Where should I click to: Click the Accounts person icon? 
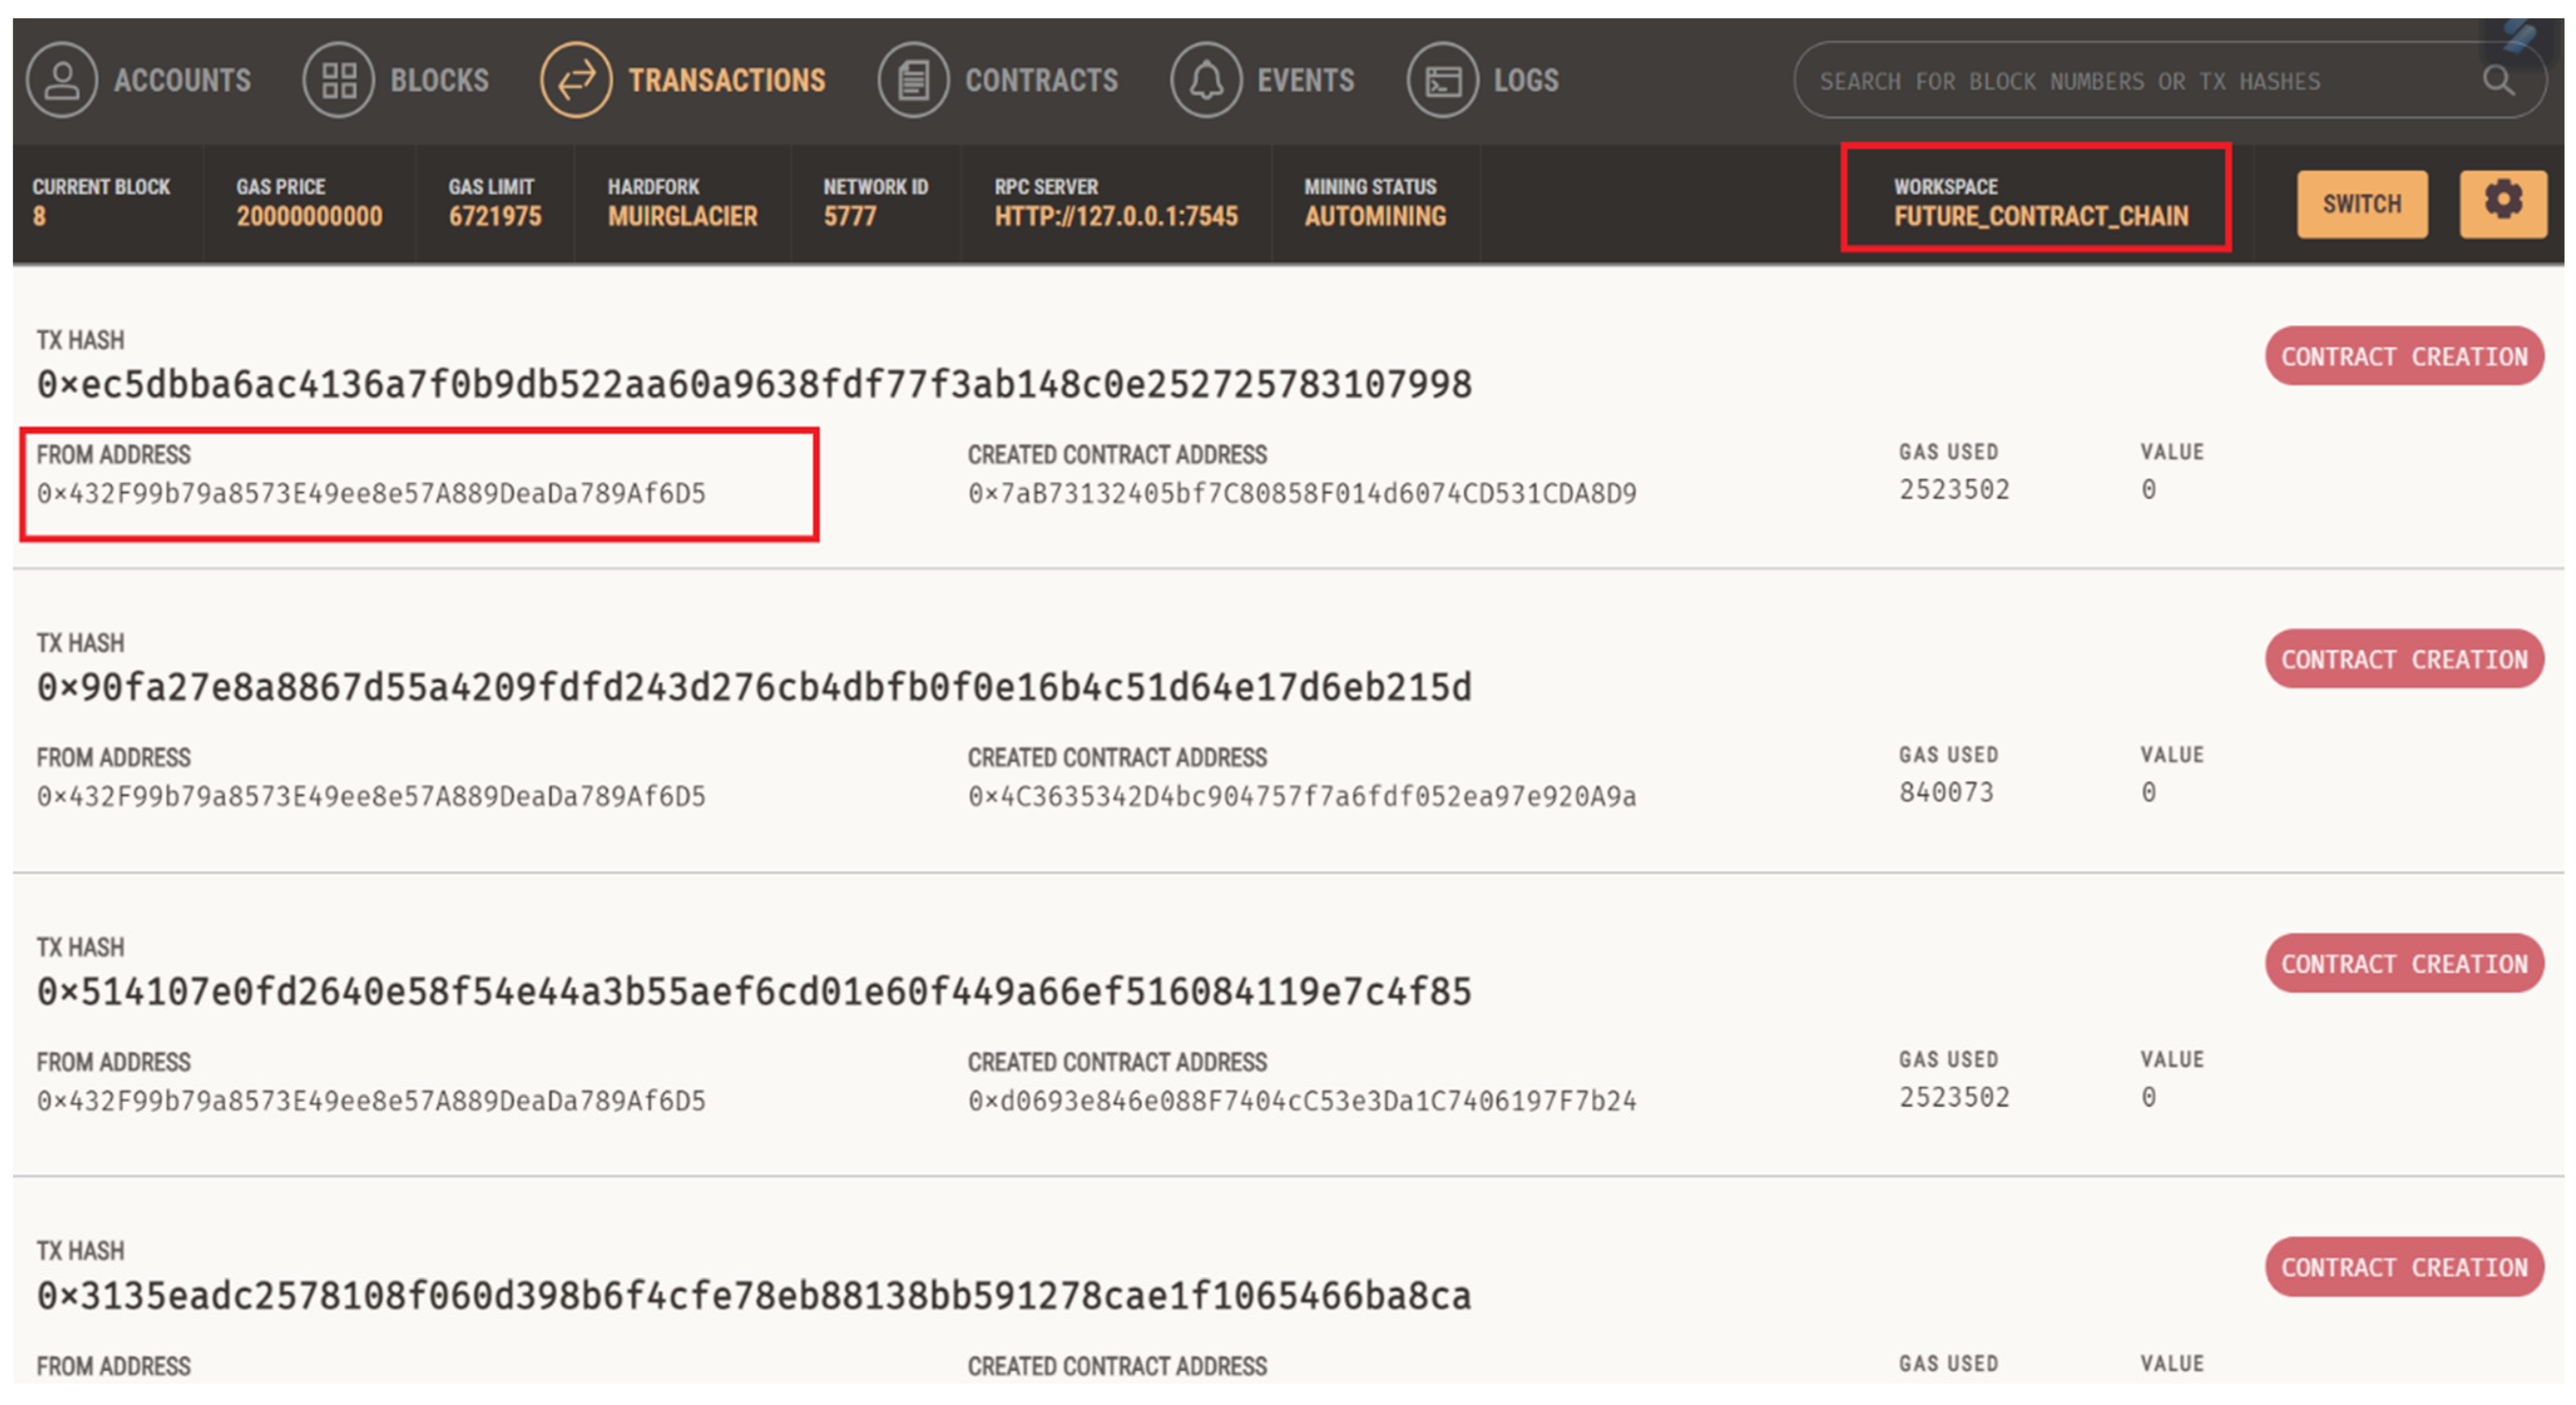pyautogui.click(x=62, y=80)
